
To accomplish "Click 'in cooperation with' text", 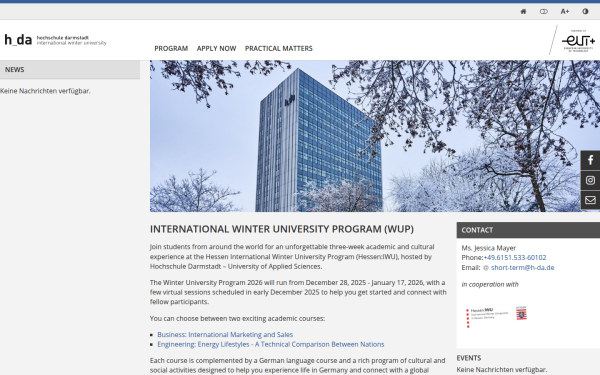I will pos(490,284).
